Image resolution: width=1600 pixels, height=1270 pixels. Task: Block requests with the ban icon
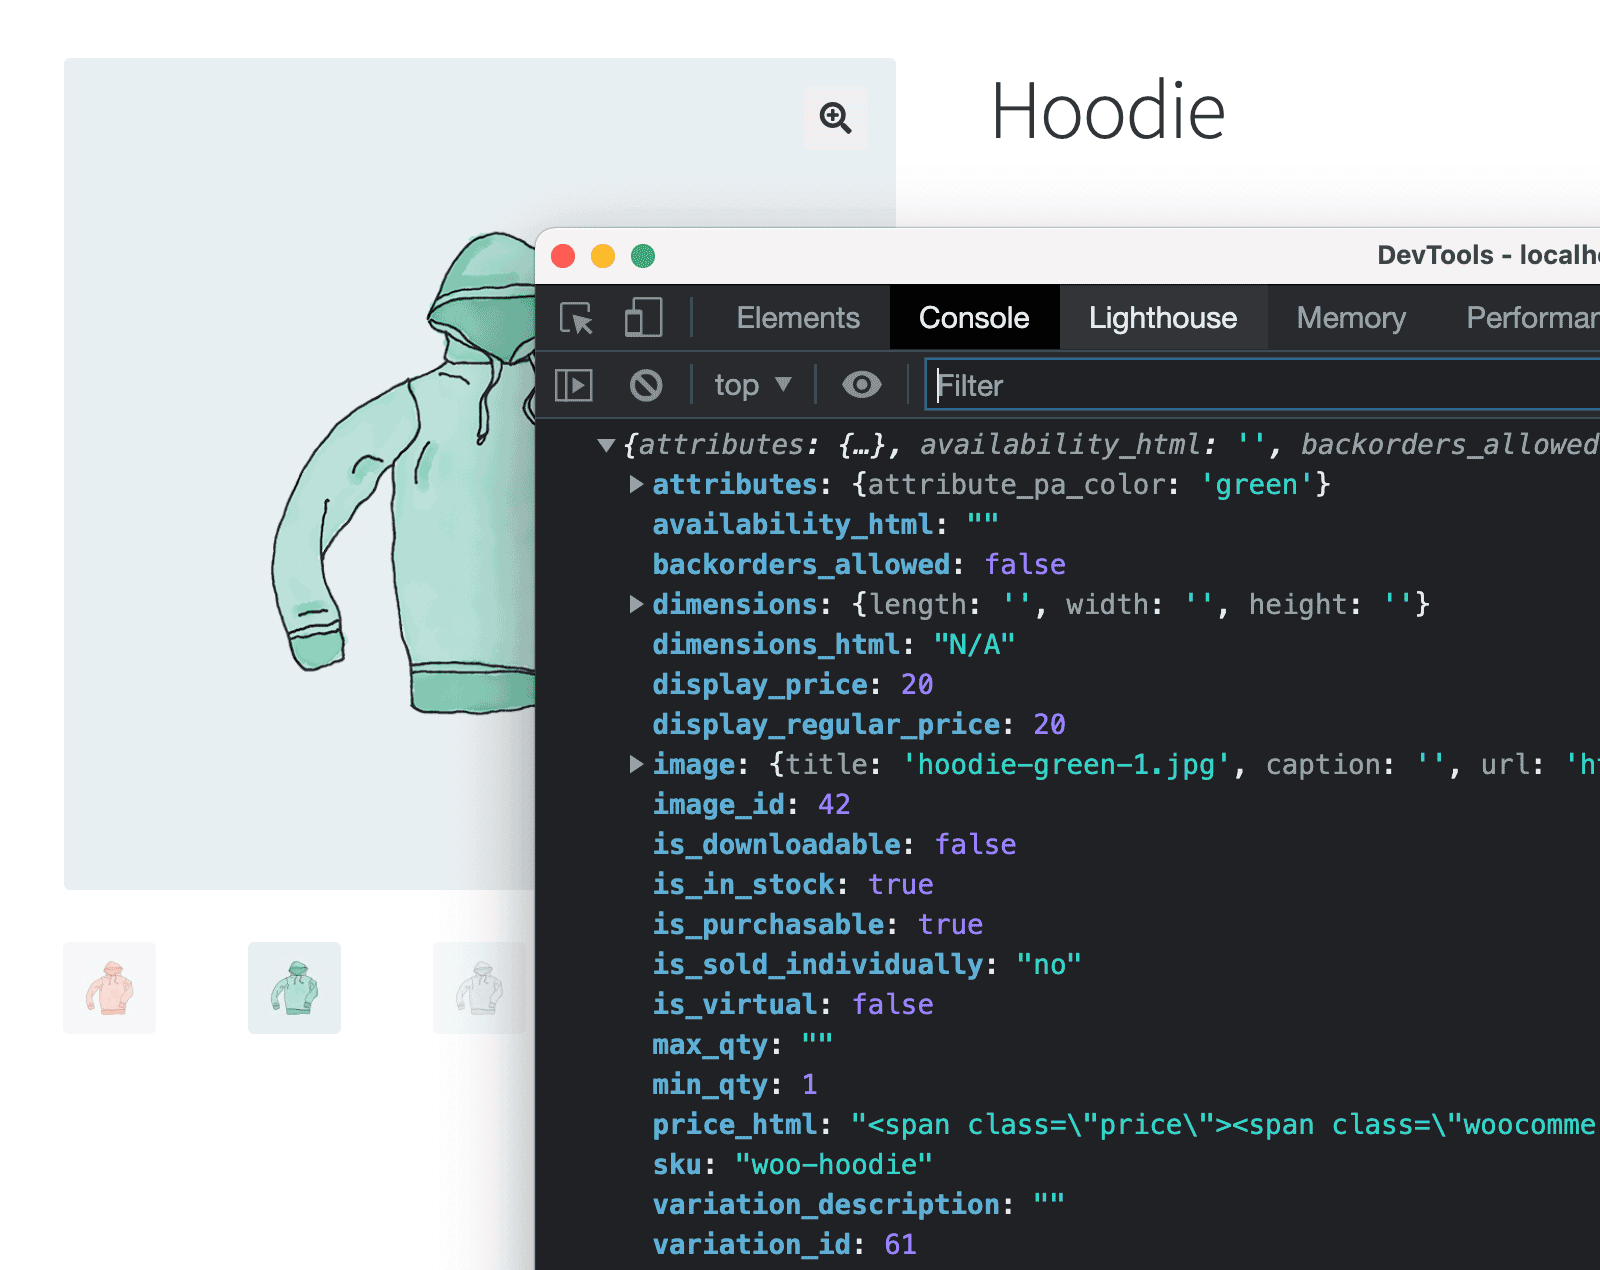(x=646, y=385)
